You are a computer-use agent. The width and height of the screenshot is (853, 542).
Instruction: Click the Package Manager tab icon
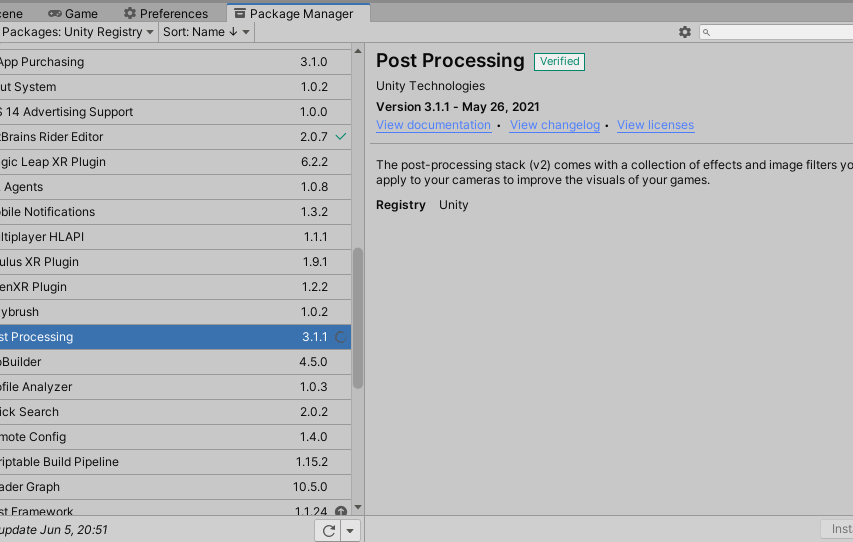click(x=239, y=13)
